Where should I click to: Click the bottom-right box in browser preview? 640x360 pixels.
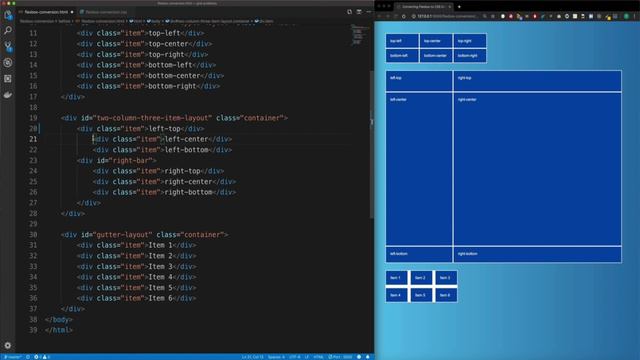coord(470,56)
